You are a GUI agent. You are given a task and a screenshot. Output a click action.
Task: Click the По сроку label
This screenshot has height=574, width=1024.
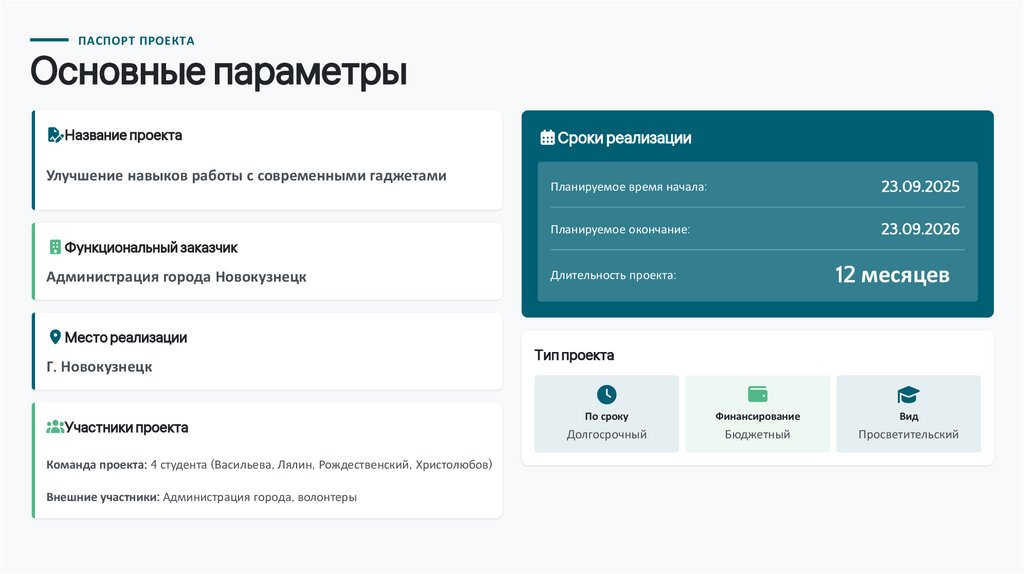607,416
